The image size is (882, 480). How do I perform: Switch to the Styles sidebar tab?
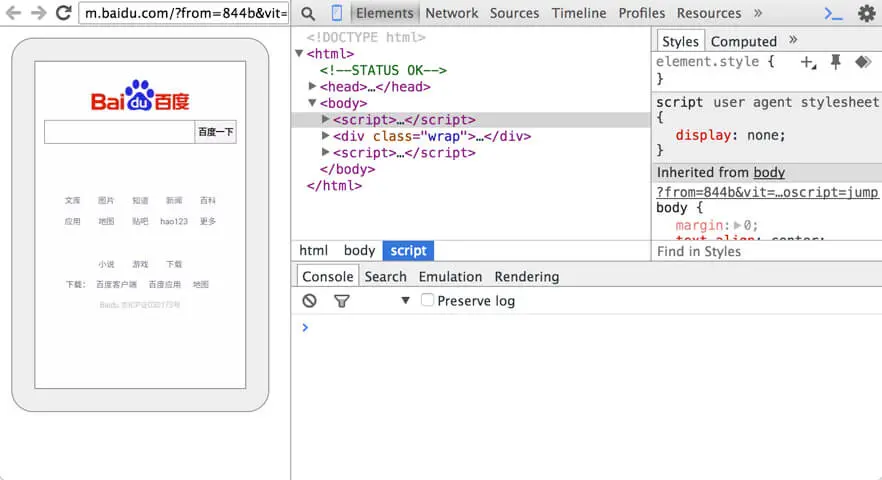tap(680, 41)
